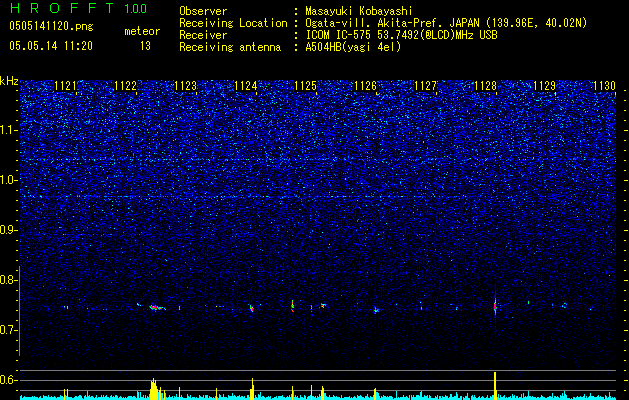Click the 1124 time marker
The width and height of the screenshot is (629, 400).
[x=246, y=86]
